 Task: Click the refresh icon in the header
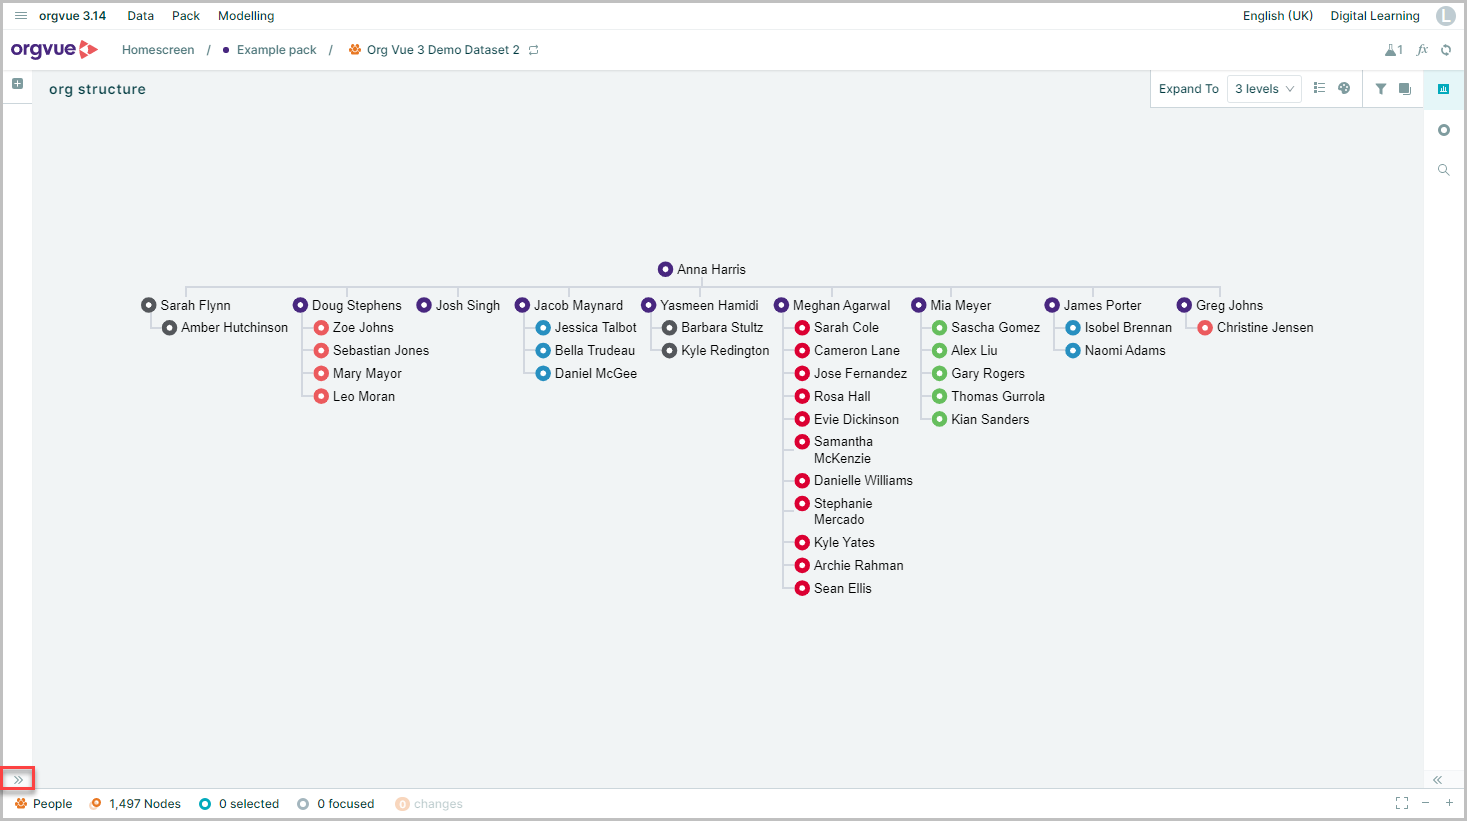pos(1446,50)
